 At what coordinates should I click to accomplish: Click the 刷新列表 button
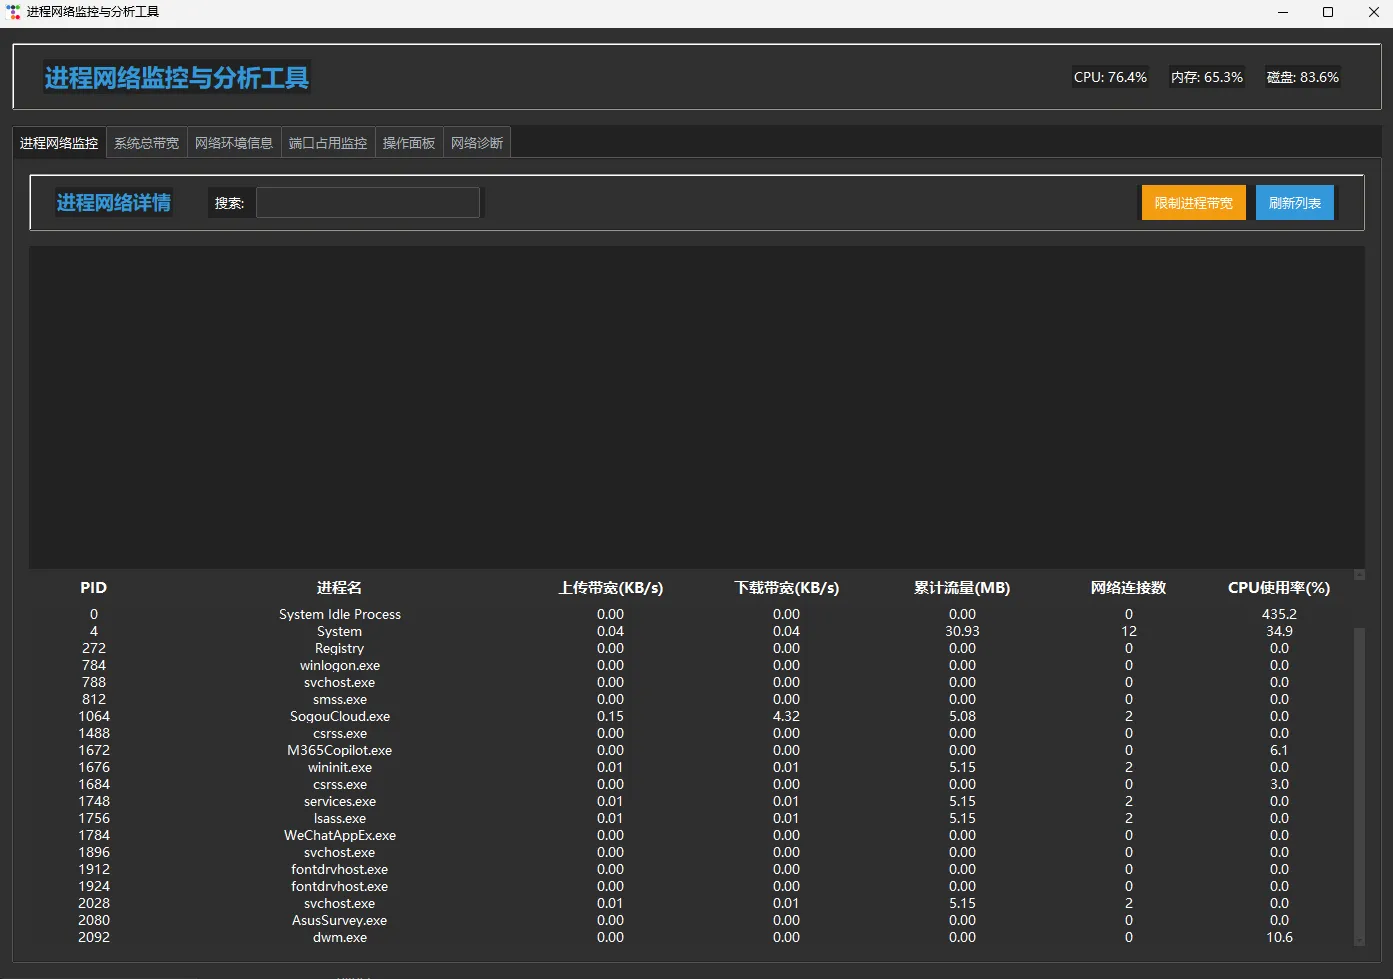pyautogui.click(x=1295, y=203)
